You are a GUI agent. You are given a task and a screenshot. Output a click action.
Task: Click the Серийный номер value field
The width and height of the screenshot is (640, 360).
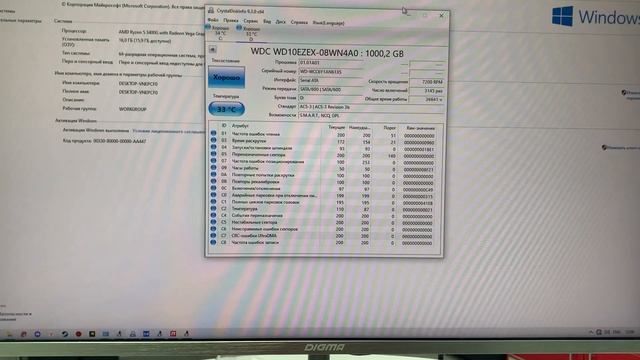pyautogui.click(x=331, y=72)
